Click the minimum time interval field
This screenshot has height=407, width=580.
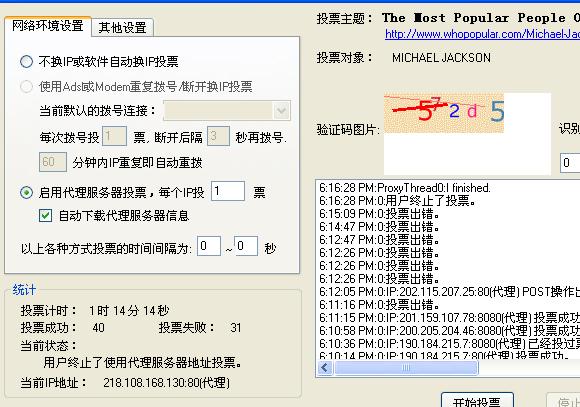(209, 246)
